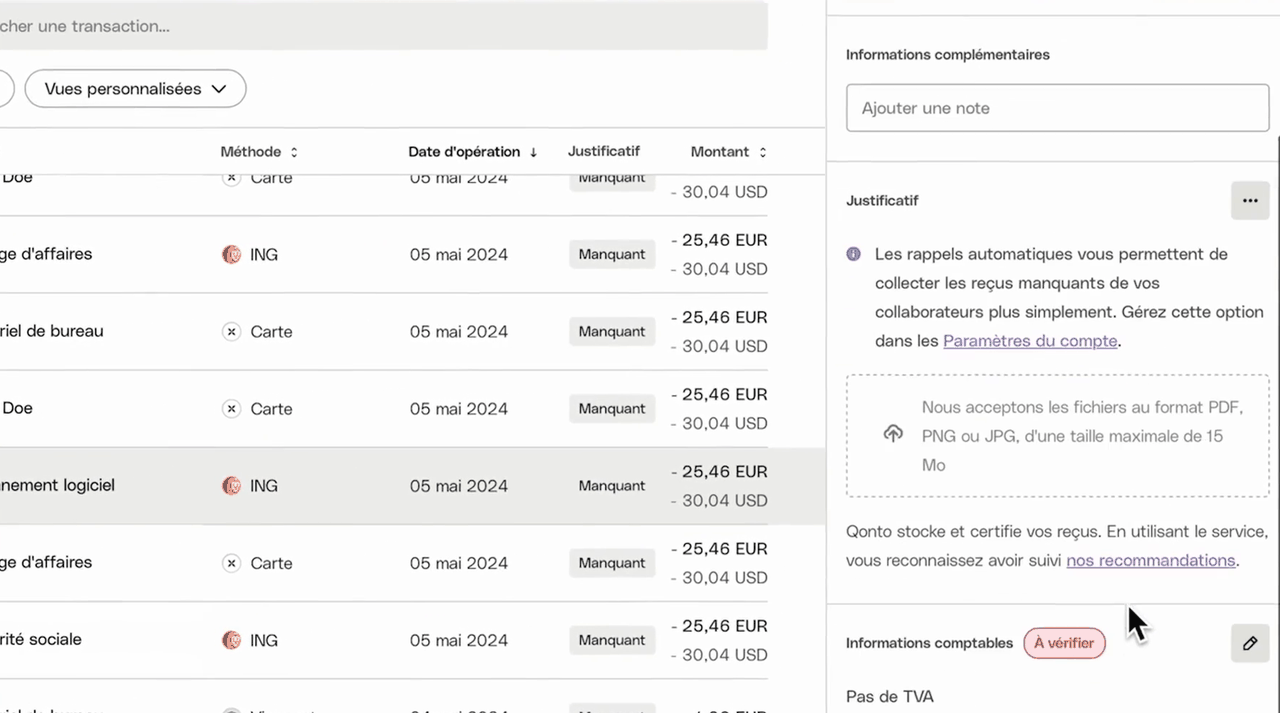1280x713 pixels.
Task: Click the ING label in the nement logiciel row
Action: pos(264,486)
